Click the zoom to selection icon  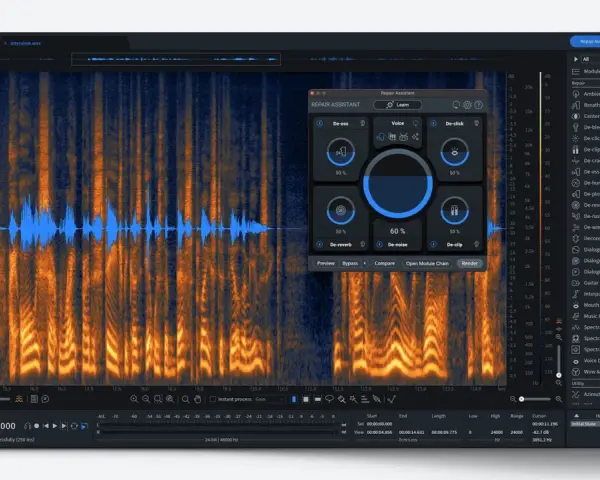coord(158,399)
